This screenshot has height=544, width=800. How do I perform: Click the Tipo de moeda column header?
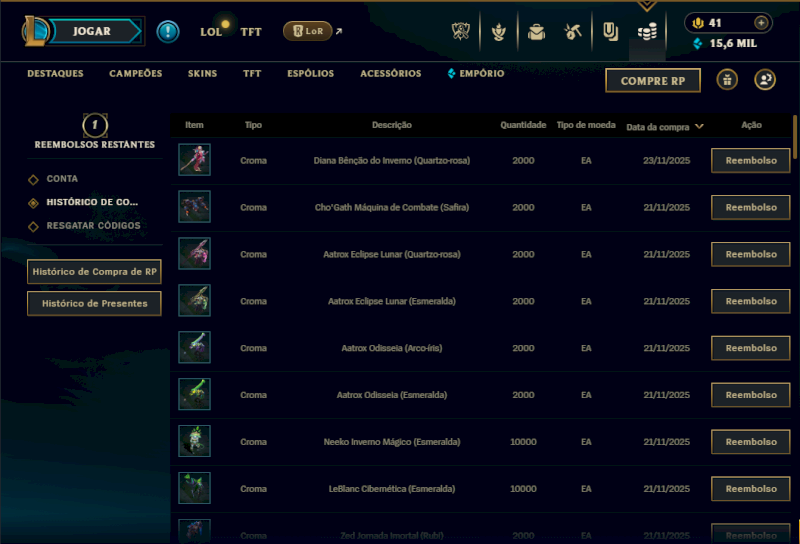click(x=586, y=125)
